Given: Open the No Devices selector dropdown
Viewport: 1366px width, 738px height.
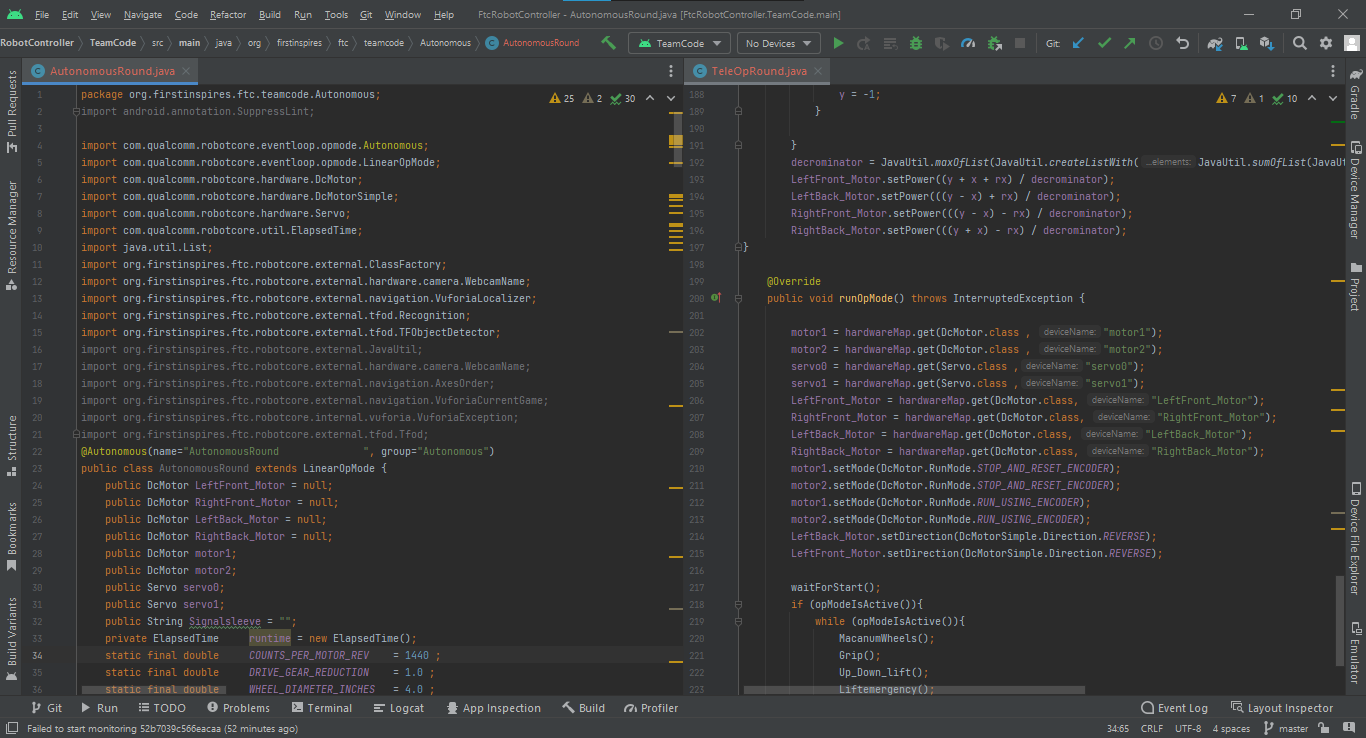Looking at the screenshot, I should [778, 43].
